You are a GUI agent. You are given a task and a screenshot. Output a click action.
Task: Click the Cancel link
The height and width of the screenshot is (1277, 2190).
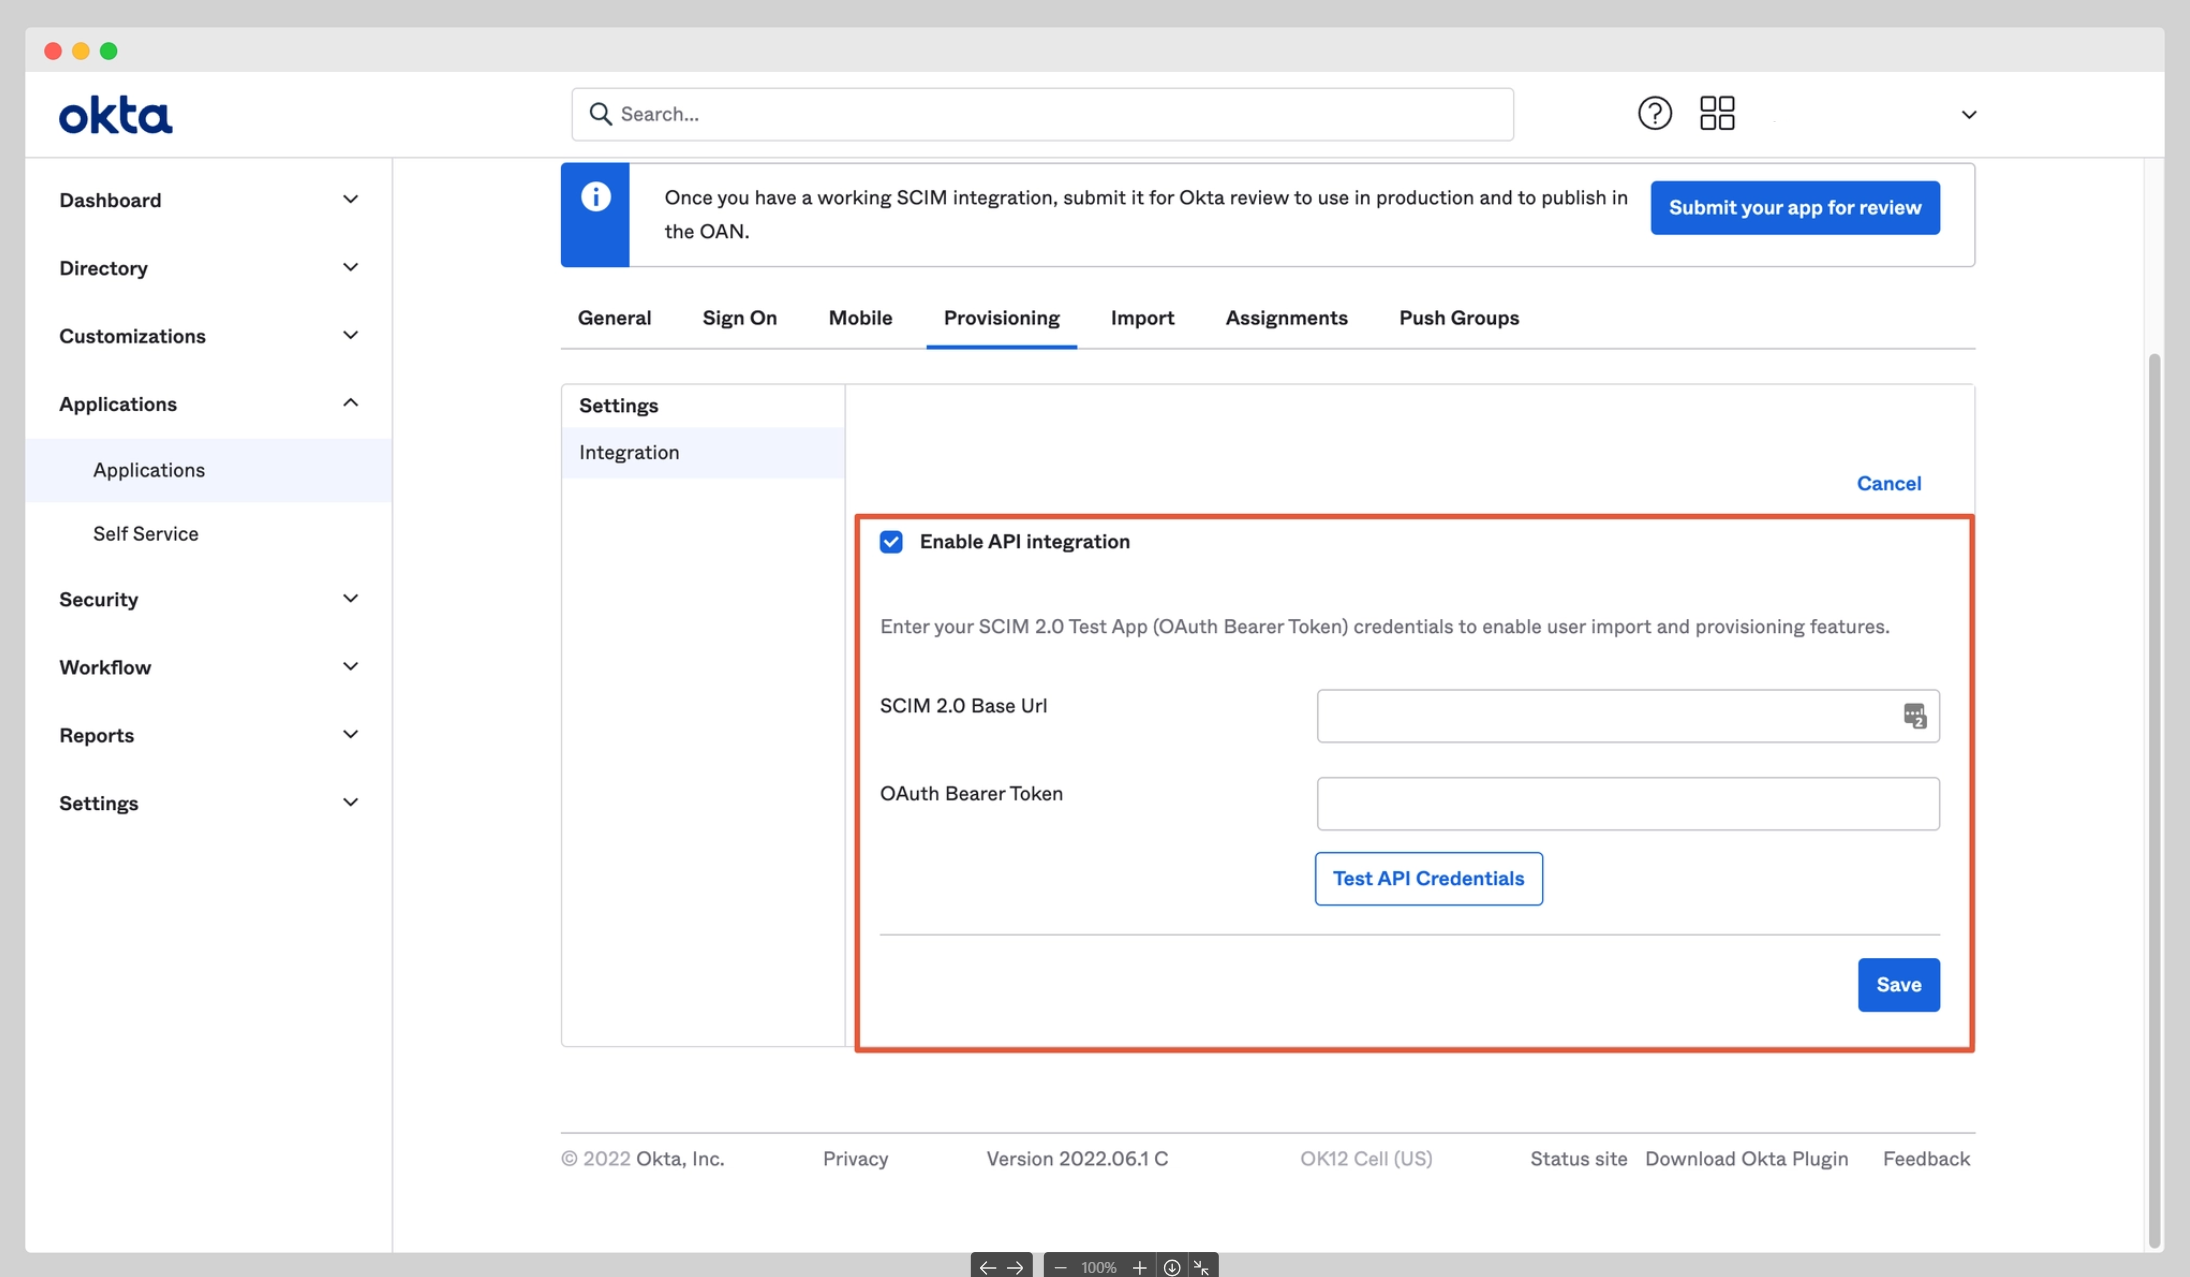[x=1888, y=484]
